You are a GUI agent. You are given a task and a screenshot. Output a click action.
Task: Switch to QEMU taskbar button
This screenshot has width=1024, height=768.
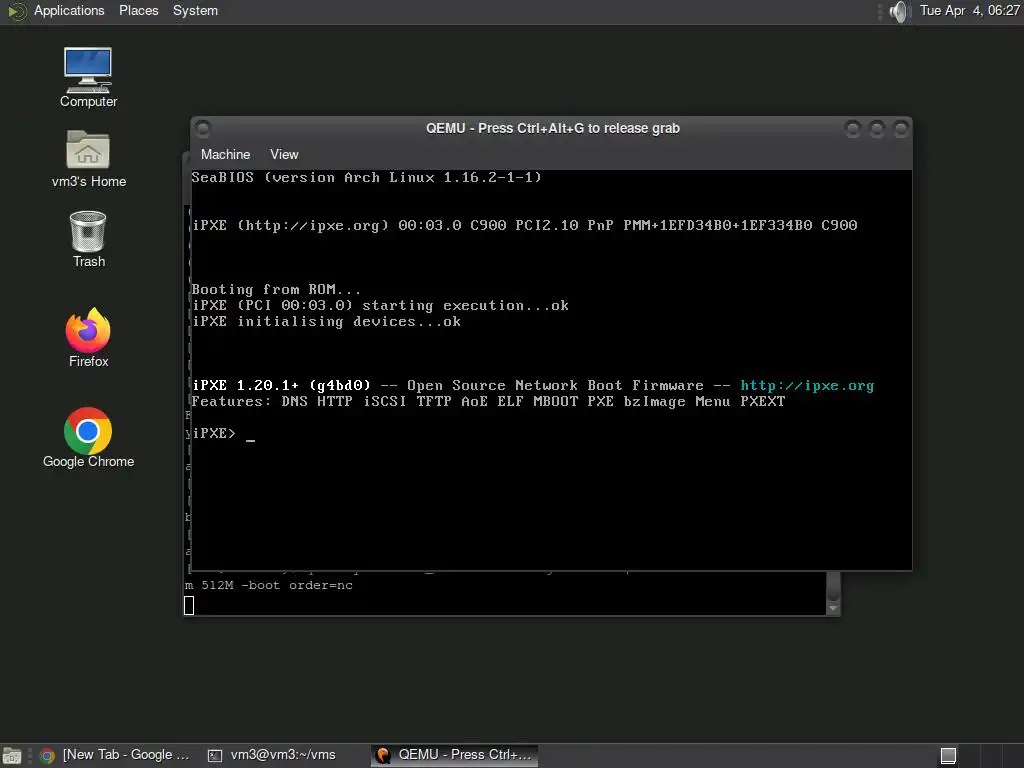click(455, 755)
